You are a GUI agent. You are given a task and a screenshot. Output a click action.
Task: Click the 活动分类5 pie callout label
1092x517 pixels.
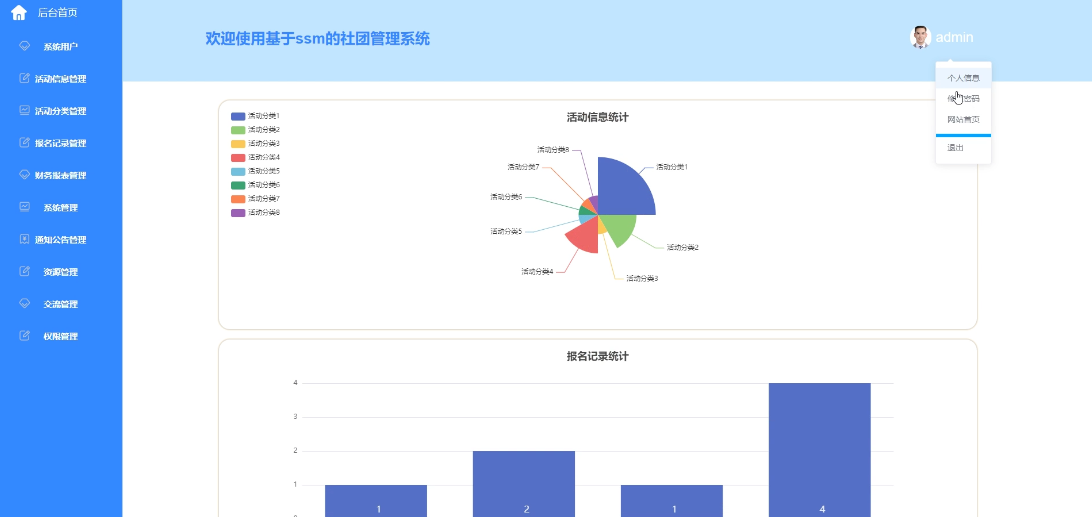point(506,231)
